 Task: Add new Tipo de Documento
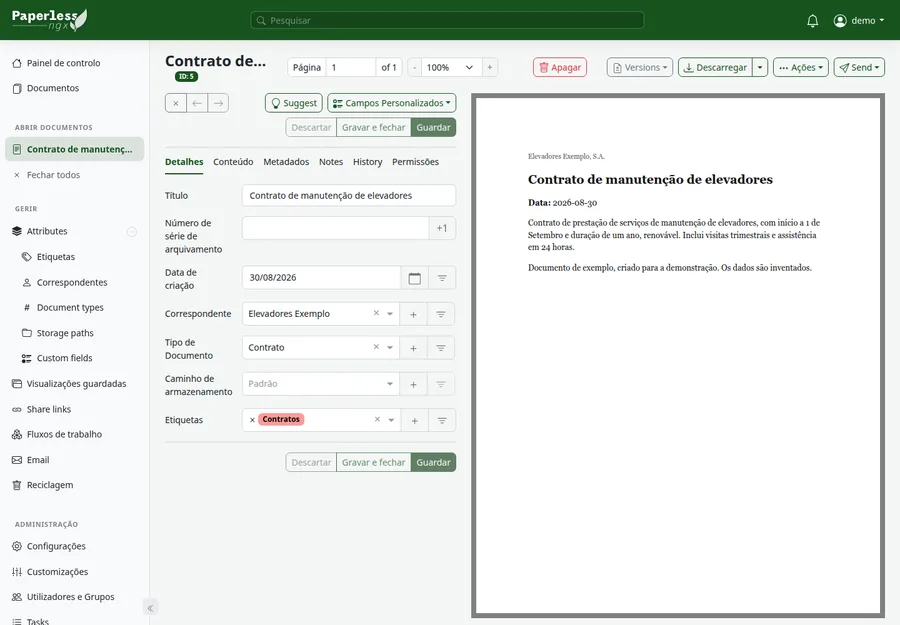(x=413, y=348)
